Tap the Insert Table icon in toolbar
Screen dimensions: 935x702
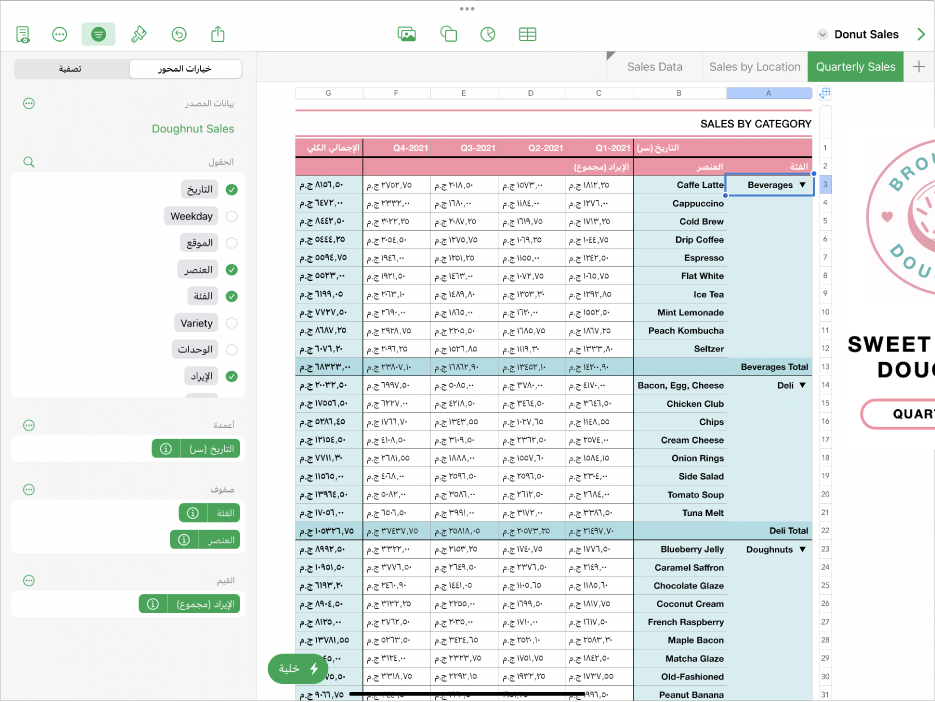(x=527, y=34)
